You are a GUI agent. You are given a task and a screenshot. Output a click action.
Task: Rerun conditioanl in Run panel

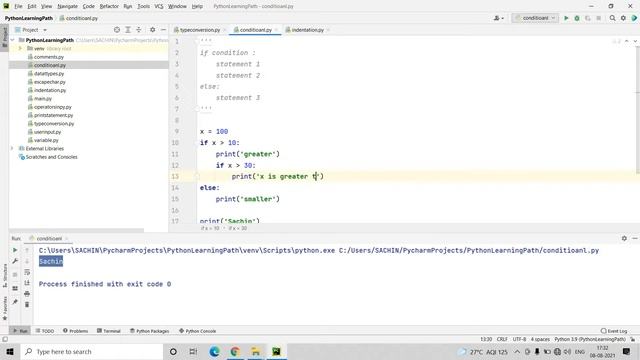click(15, 250)
